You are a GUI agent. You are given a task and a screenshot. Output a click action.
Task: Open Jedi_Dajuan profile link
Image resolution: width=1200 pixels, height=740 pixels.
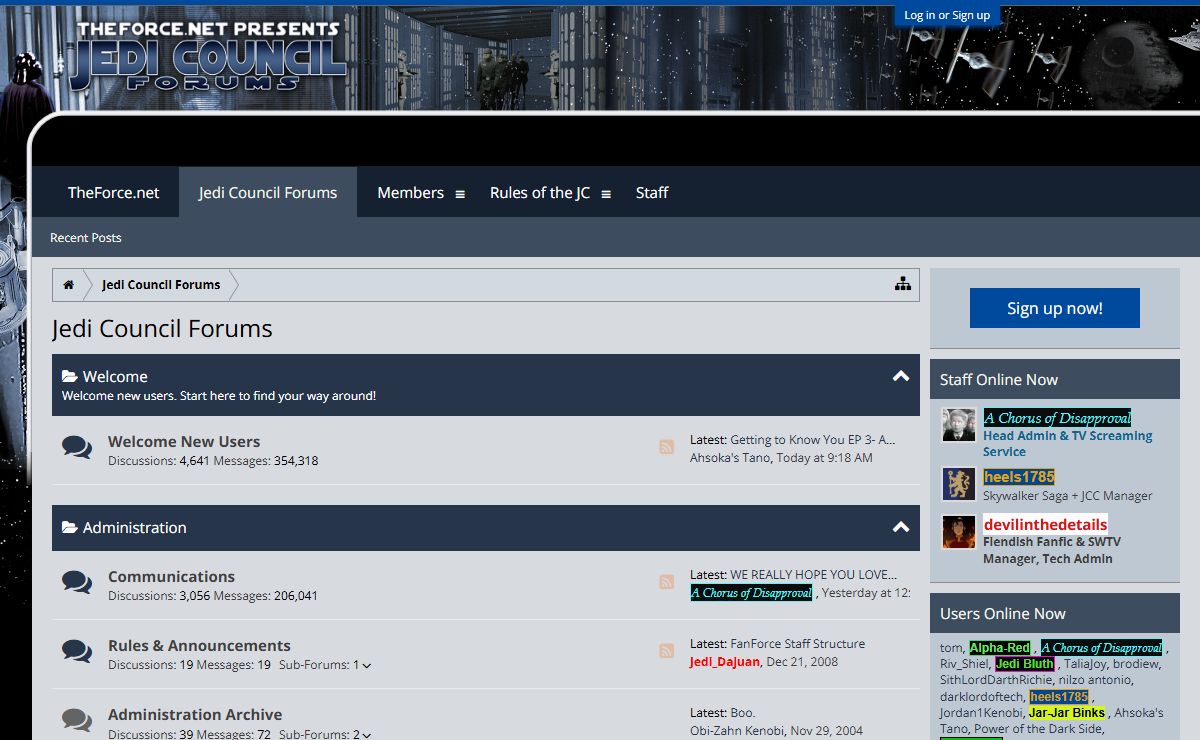tap(725, 661)
